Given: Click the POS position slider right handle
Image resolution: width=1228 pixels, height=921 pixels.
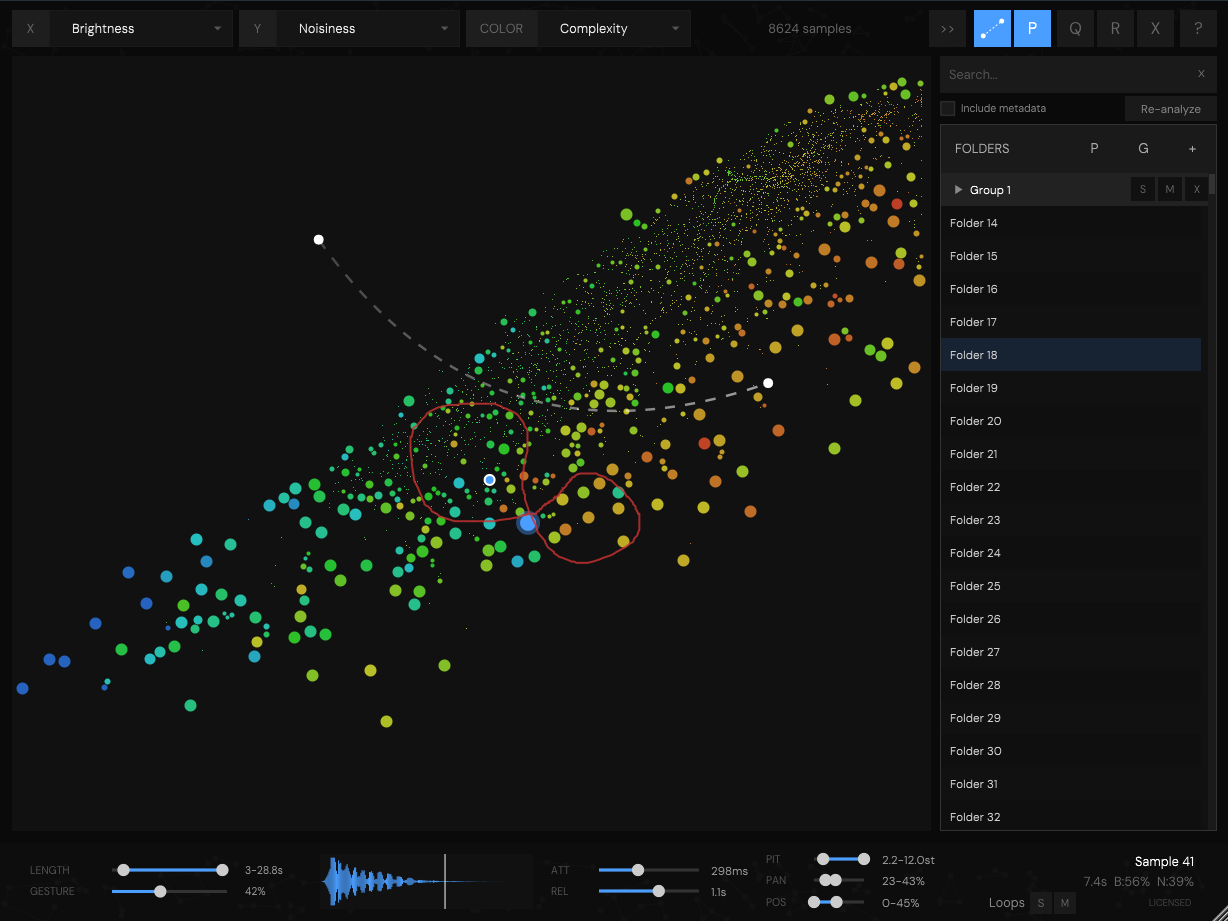Looking at the screenshot, I should point(836,902).
